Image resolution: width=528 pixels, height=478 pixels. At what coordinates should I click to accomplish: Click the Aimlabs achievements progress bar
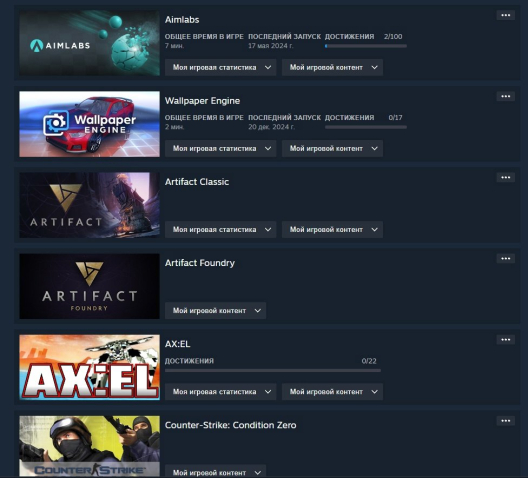pyautogui.click(x=366, y=46)
